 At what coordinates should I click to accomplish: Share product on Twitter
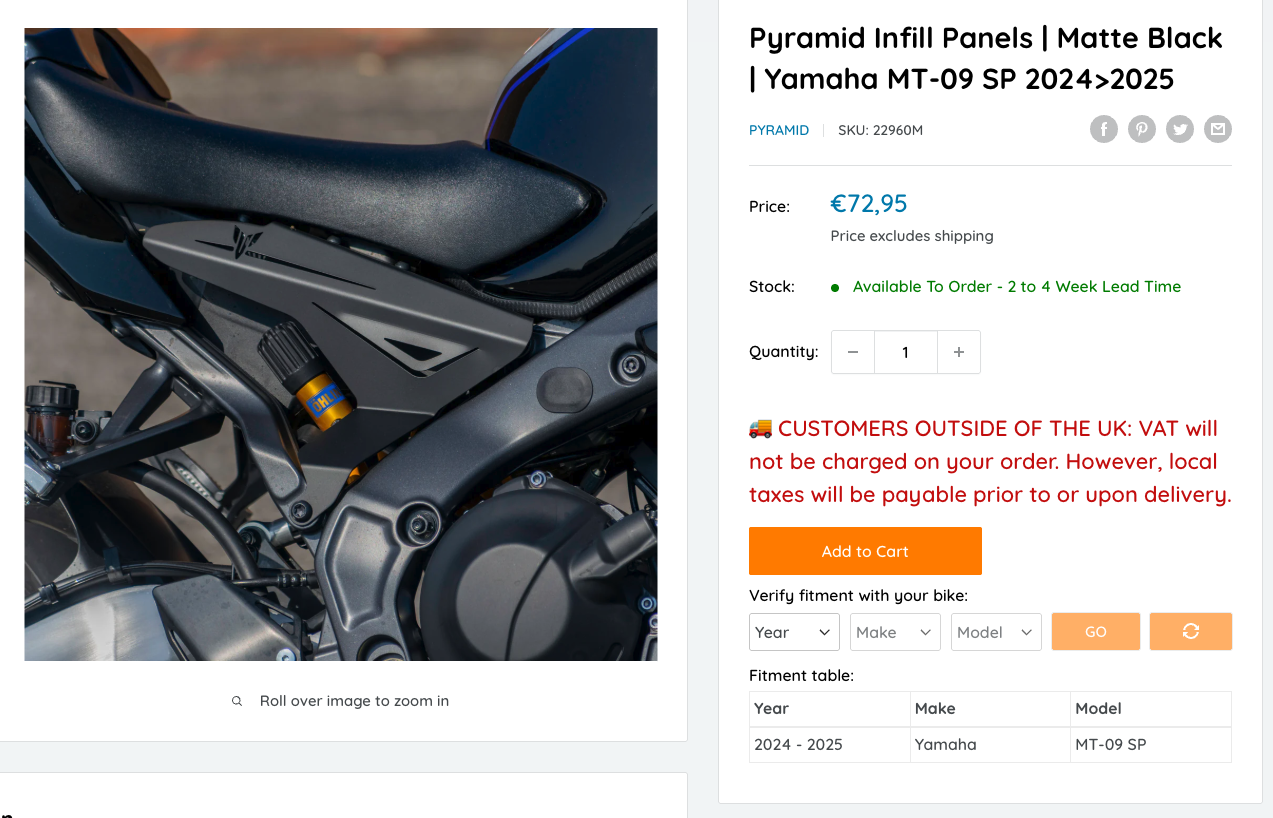1180,129
